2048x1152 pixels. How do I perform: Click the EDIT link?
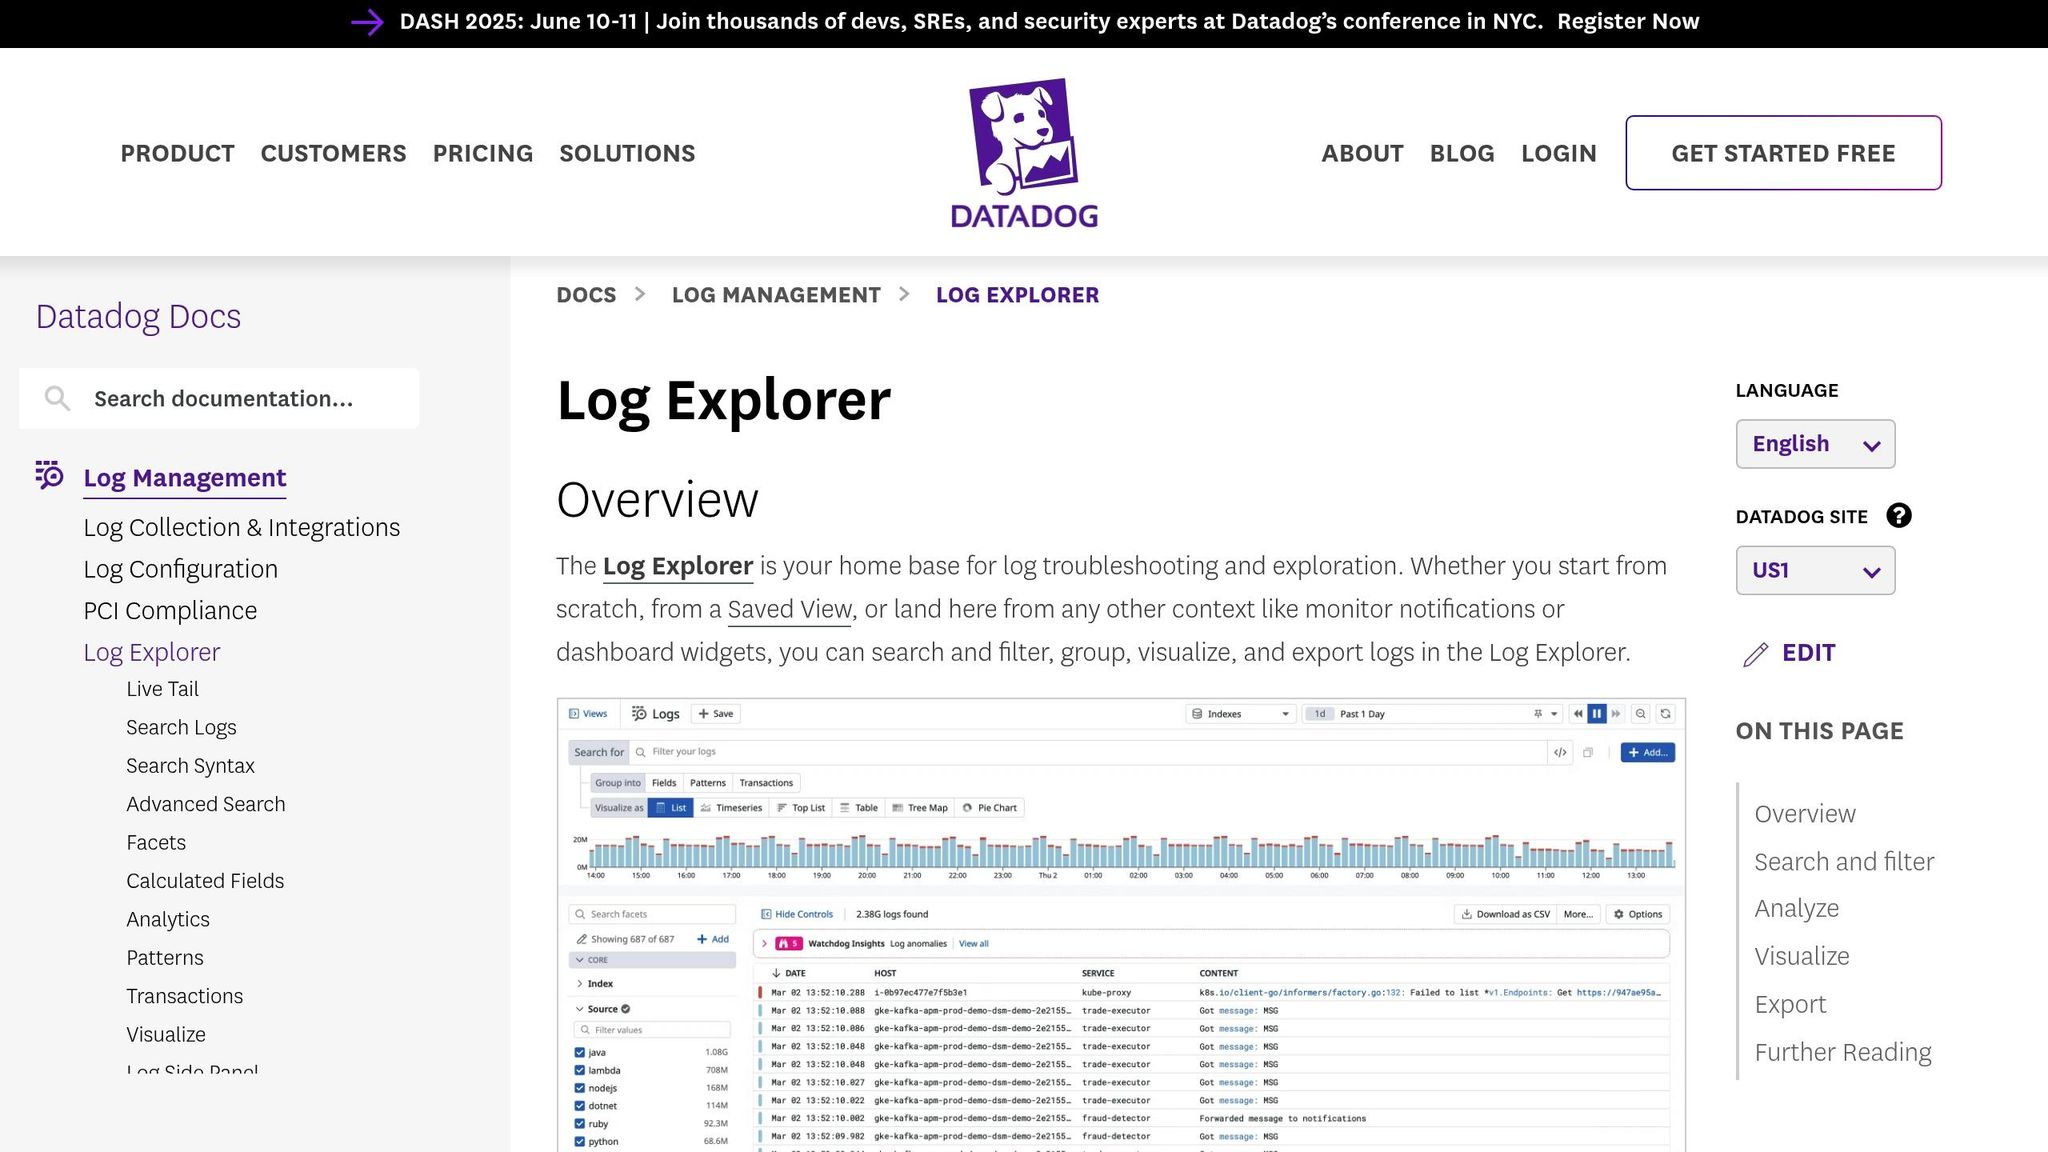tap(1809, 653)
